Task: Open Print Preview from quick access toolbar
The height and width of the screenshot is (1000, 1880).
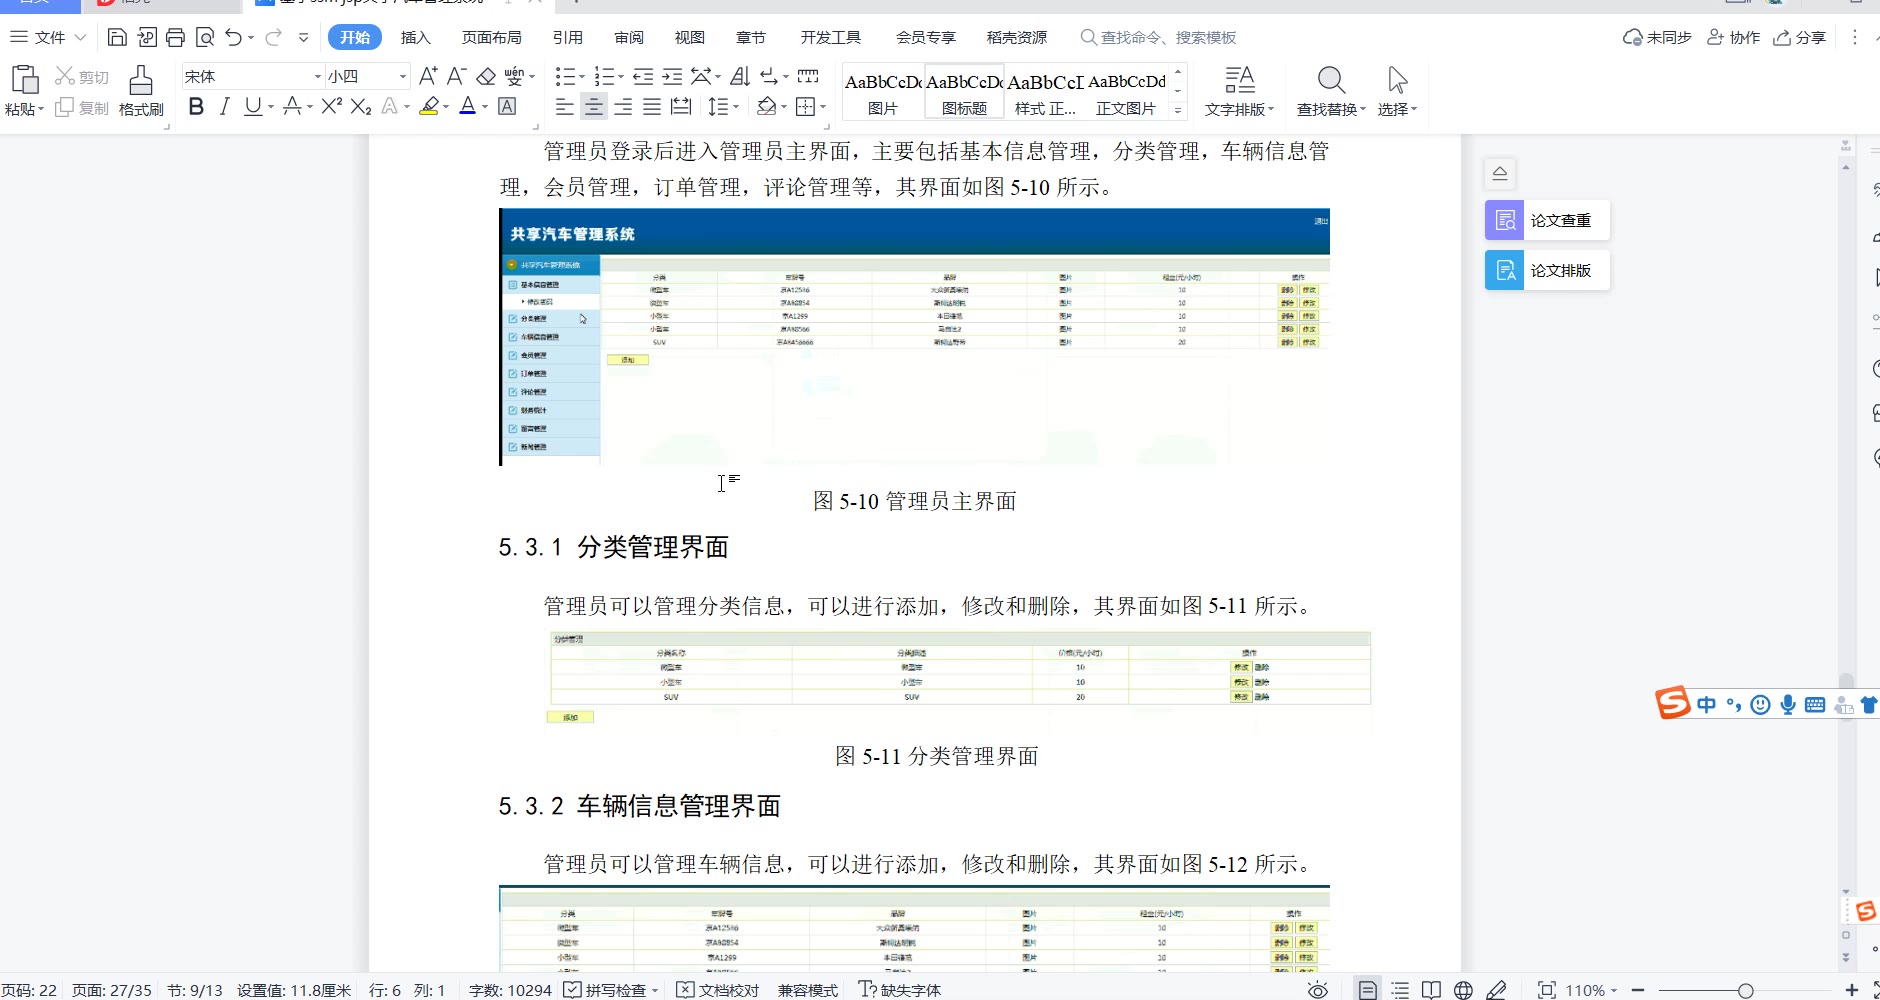Action: 205,37
